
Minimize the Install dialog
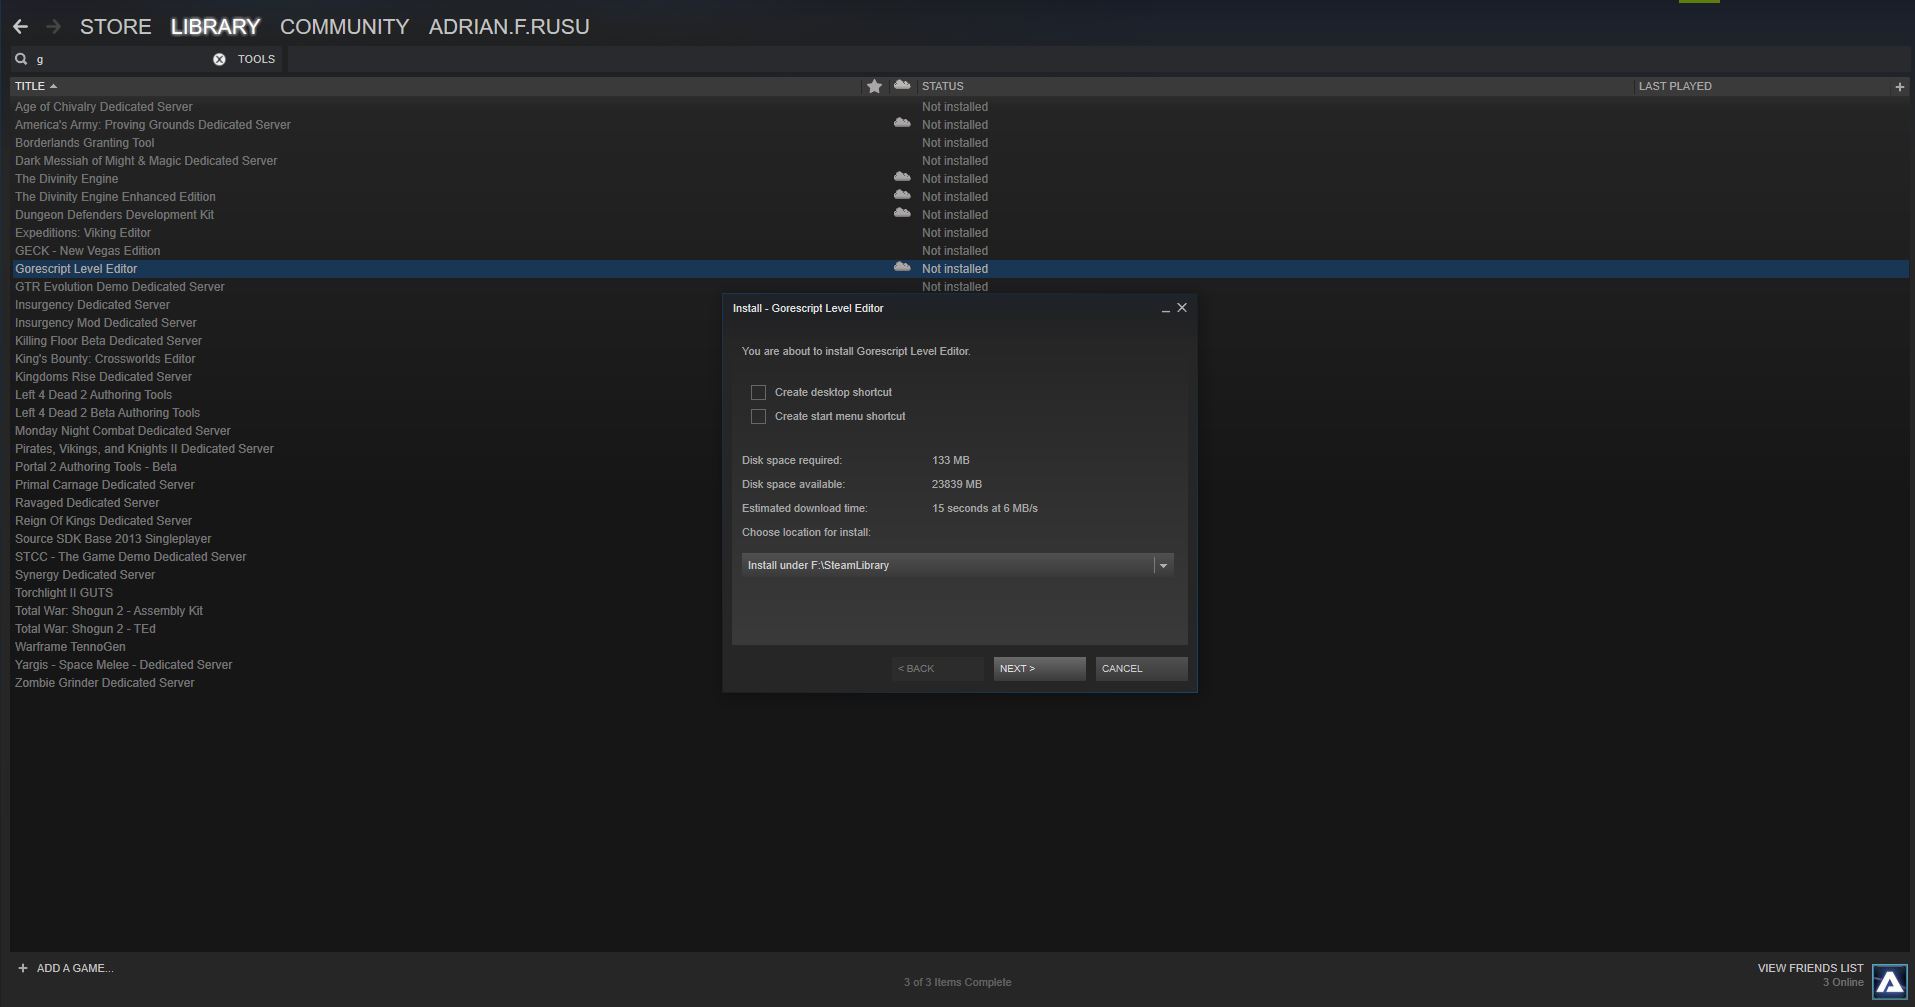(1166, 309)
